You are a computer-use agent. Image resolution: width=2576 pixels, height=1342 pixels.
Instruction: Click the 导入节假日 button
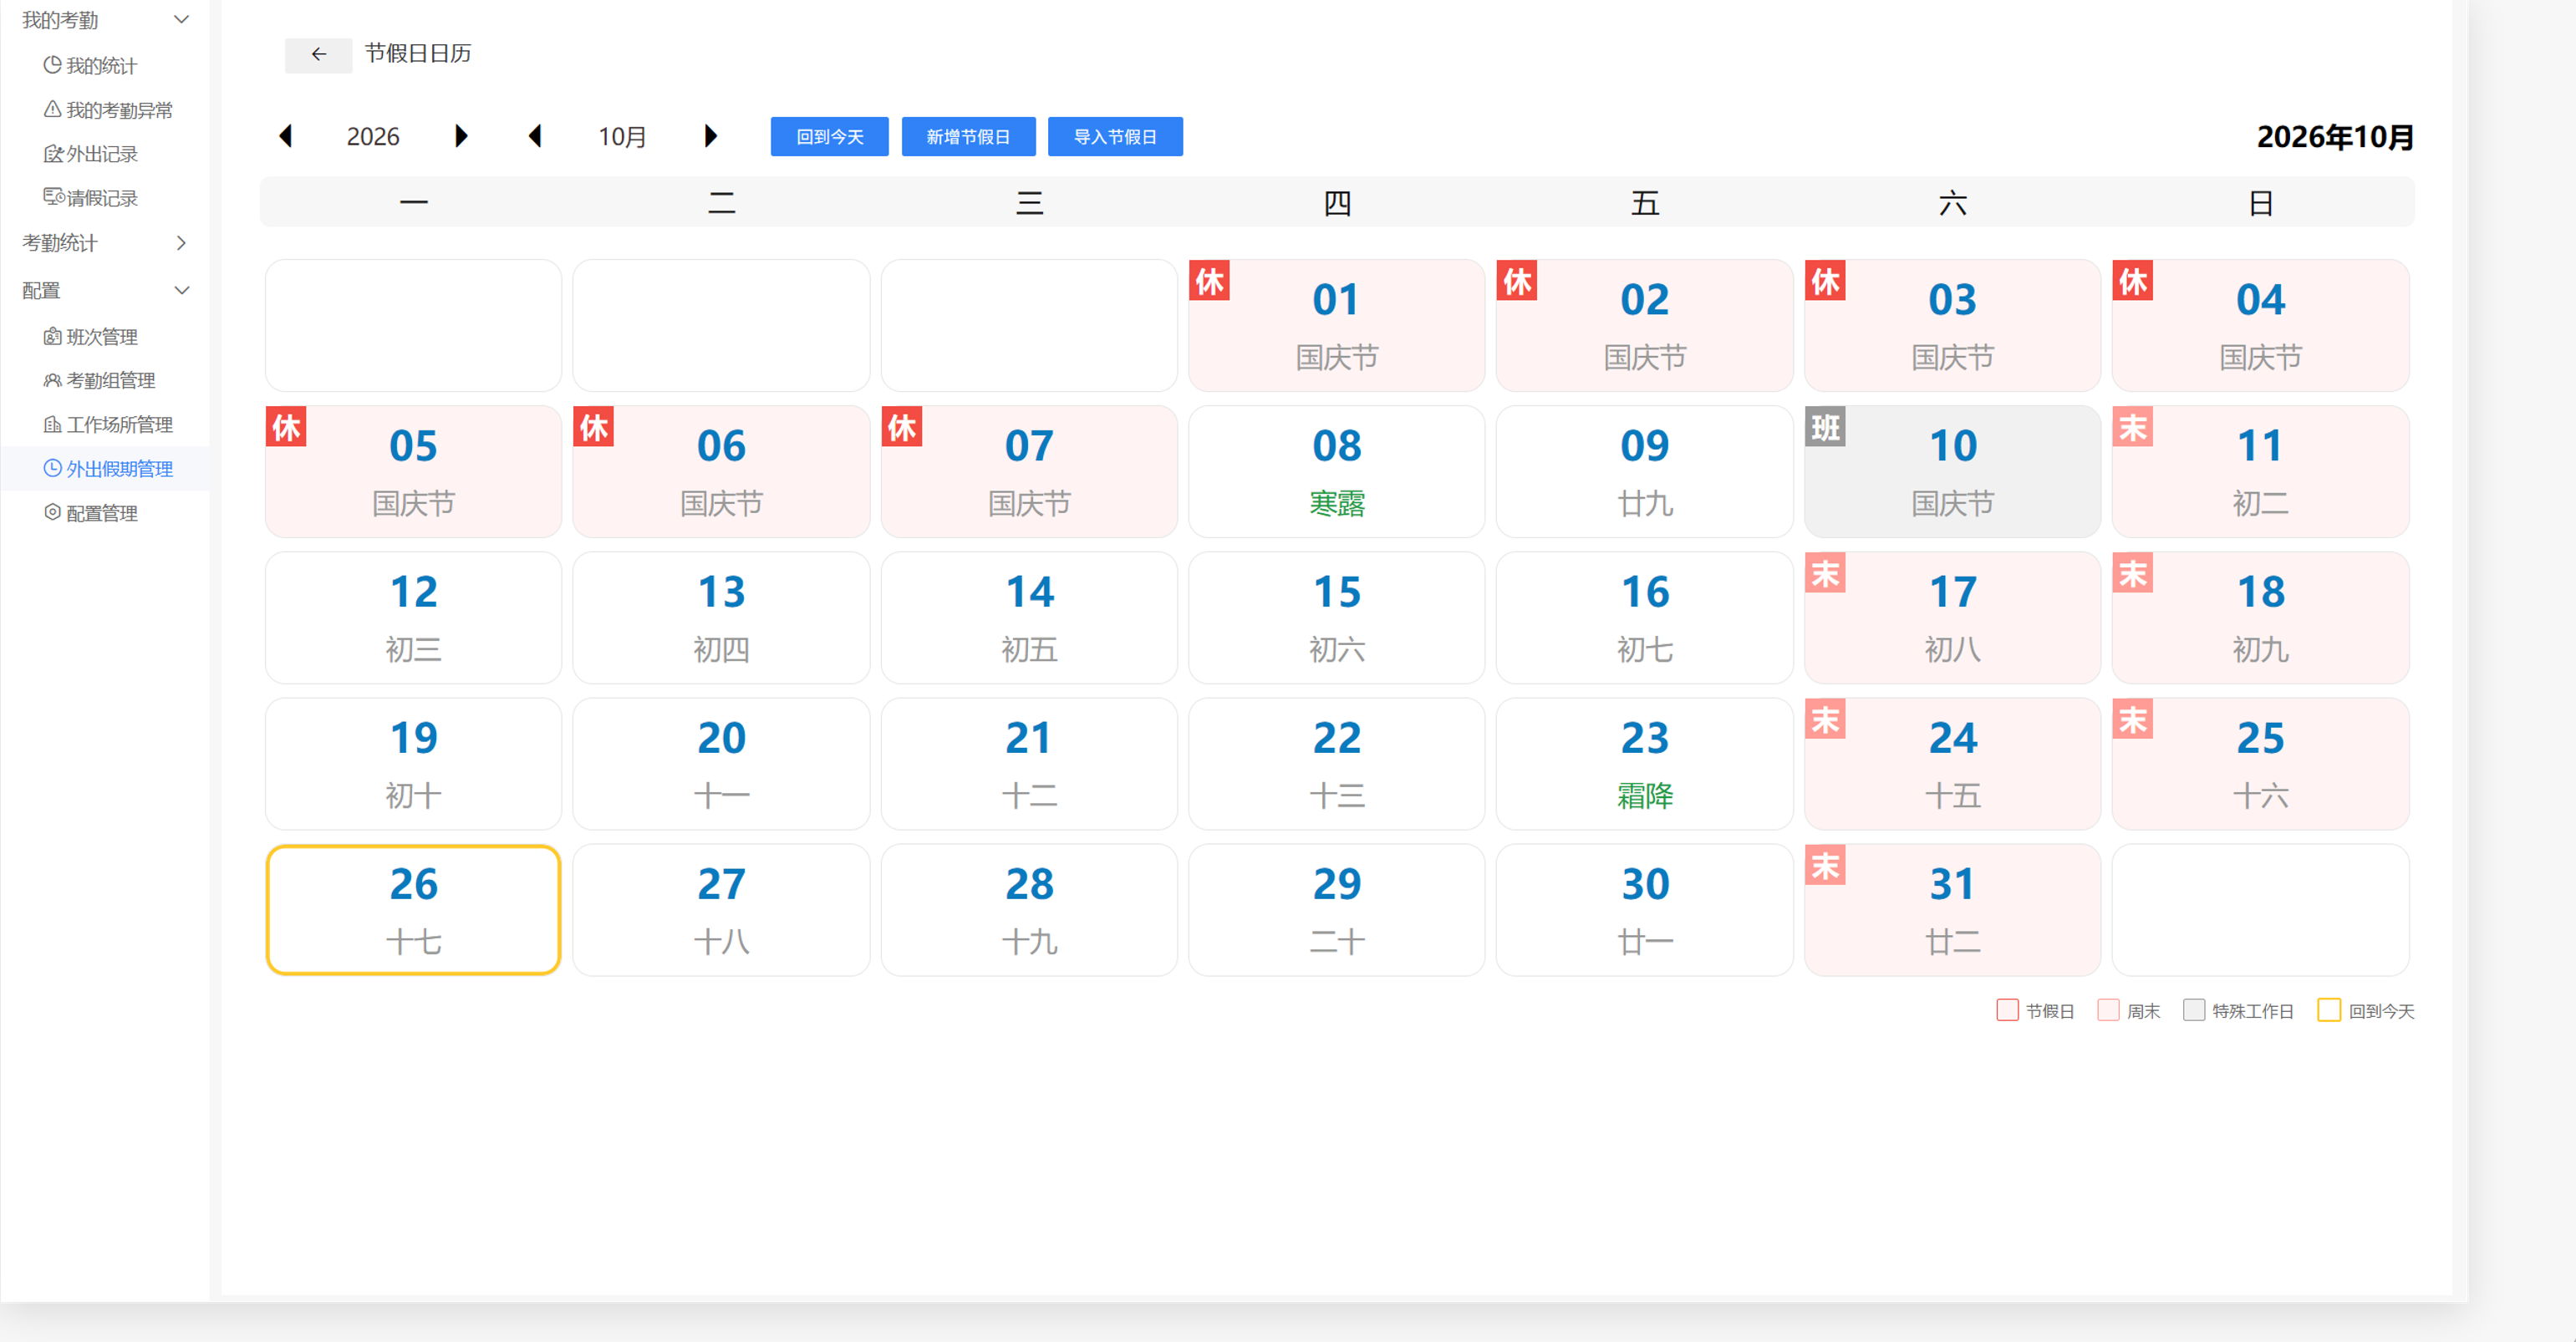[1115, 137]
